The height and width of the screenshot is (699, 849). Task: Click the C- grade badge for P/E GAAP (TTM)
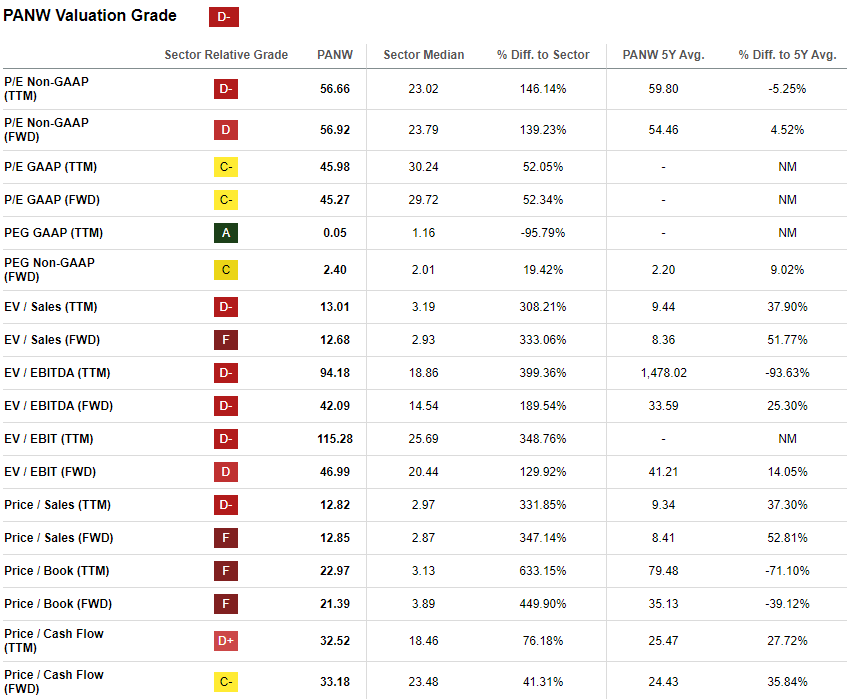point(226,167)
